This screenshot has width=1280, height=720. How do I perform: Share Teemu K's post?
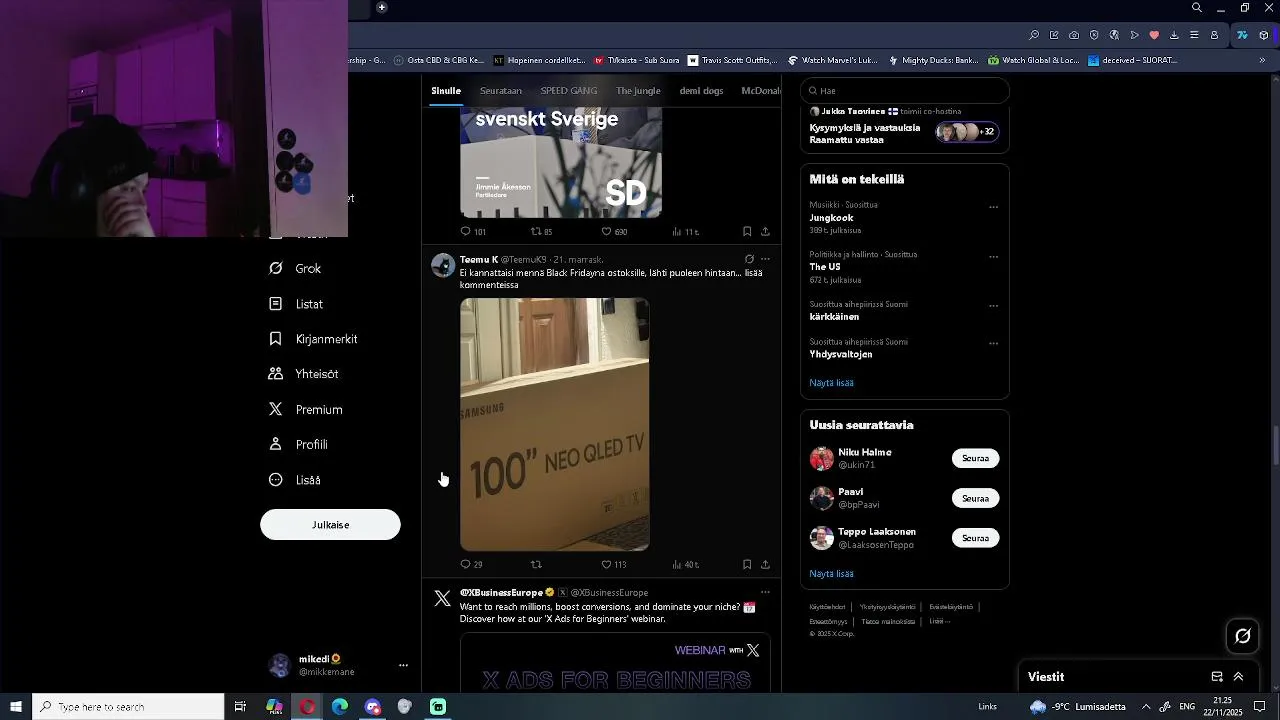click(x=765, y=564)
